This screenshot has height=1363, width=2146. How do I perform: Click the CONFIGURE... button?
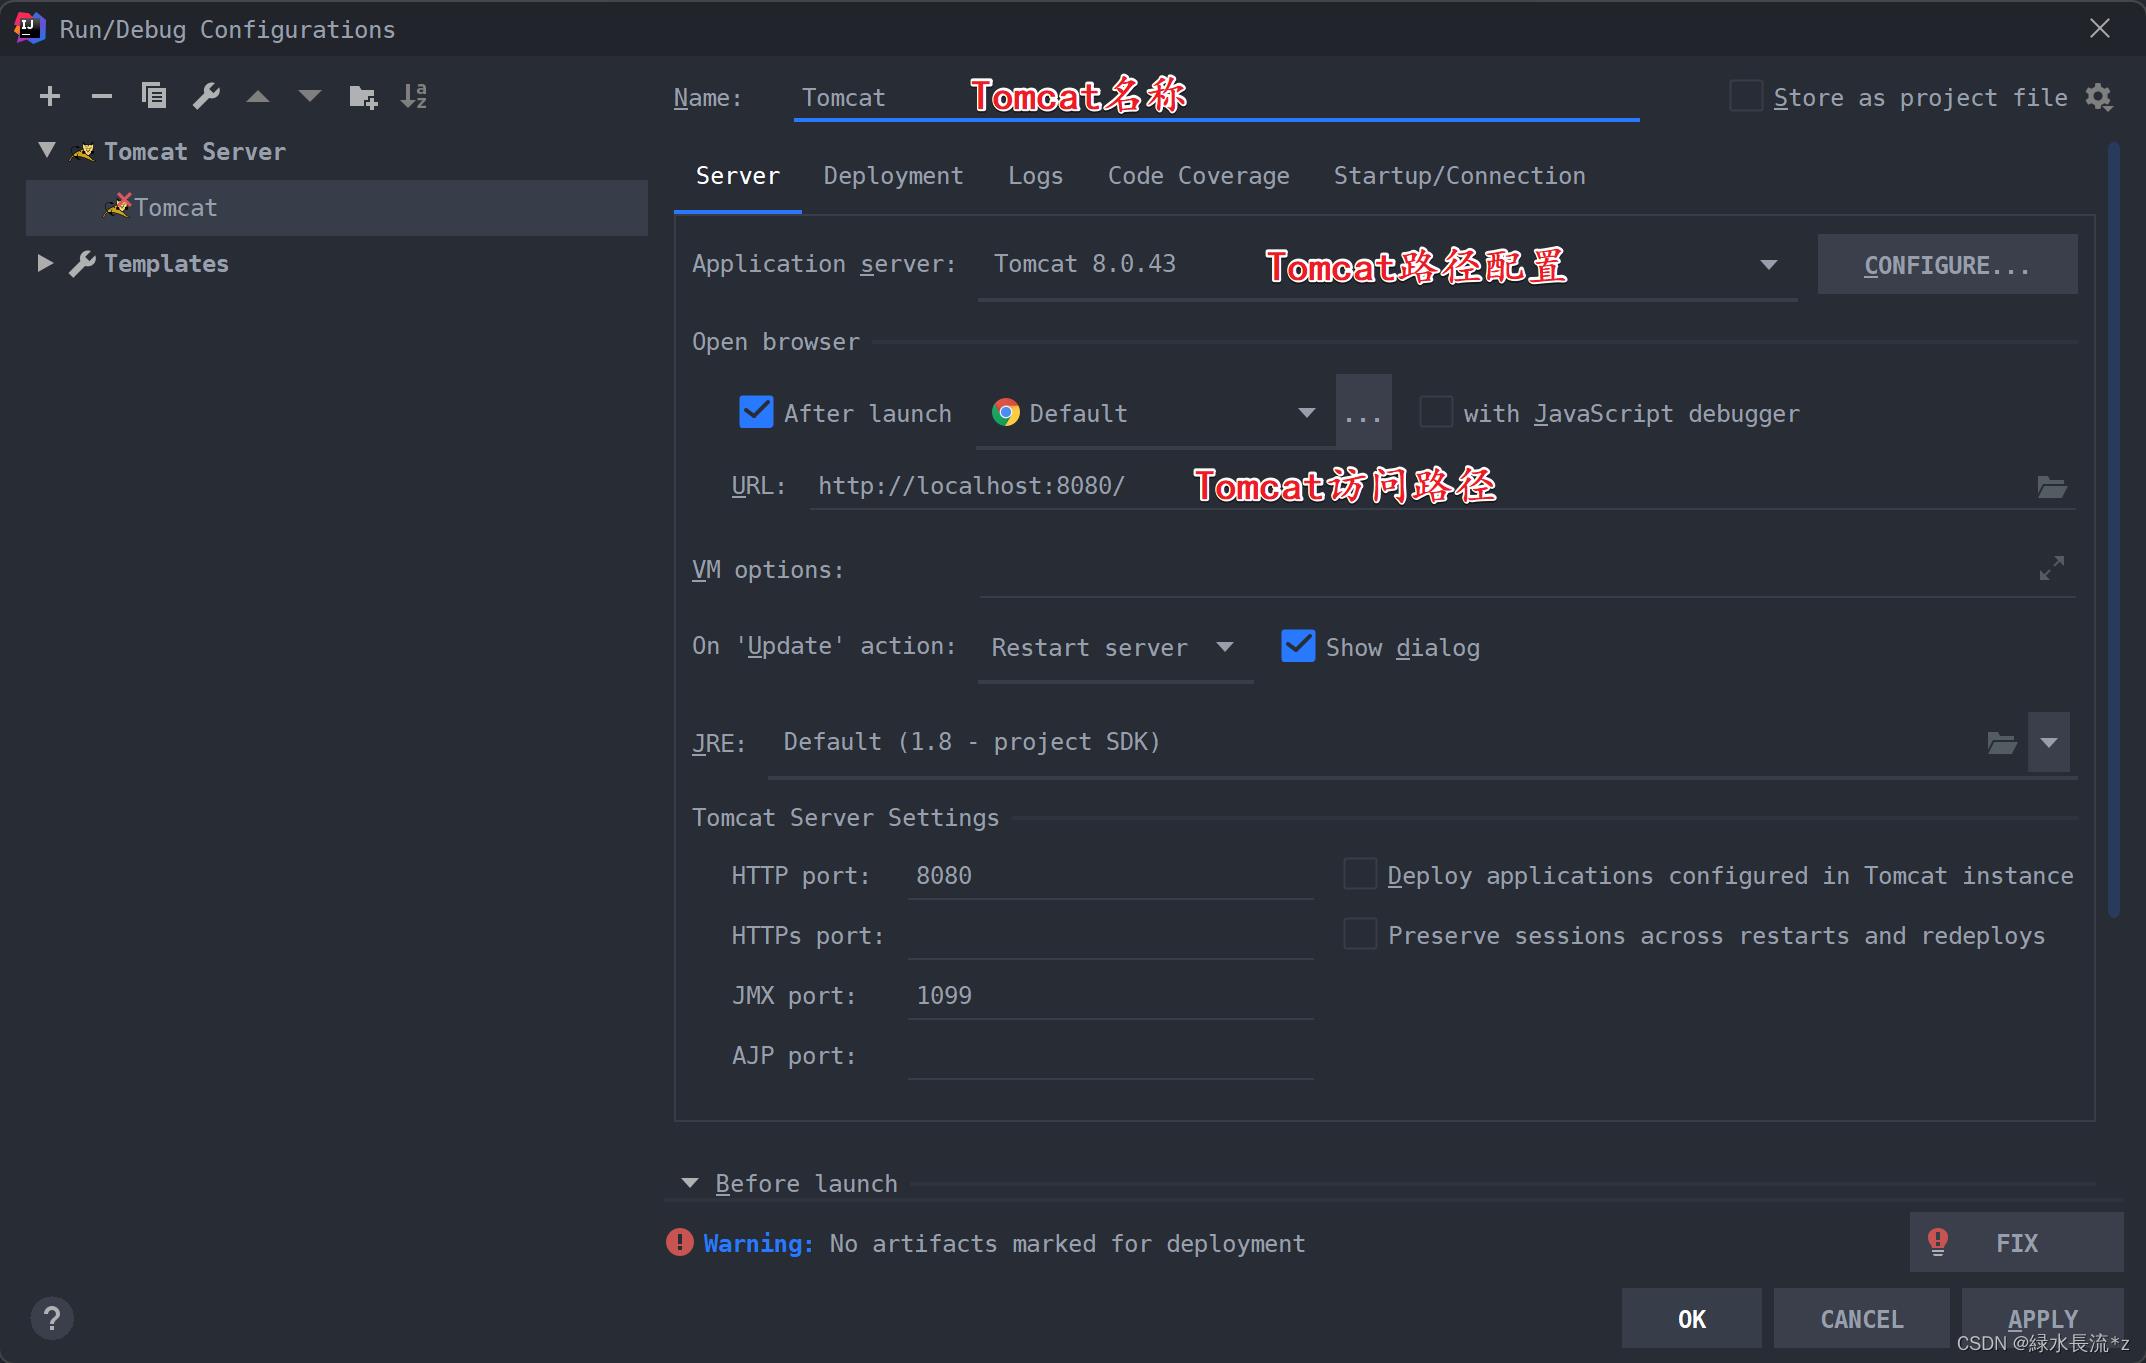pyautogui.click(x=1947, y=265)
